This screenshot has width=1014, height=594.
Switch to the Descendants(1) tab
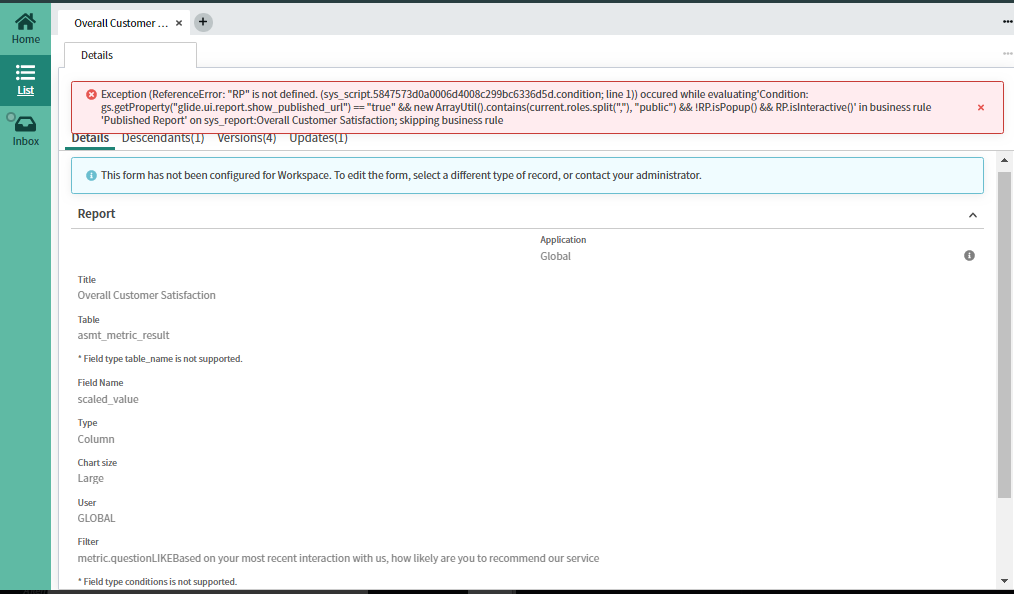click(x=164, y=137)
